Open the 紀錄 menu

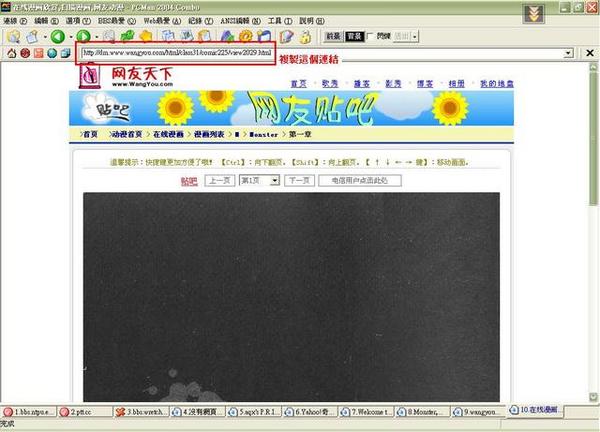[200, 21]
